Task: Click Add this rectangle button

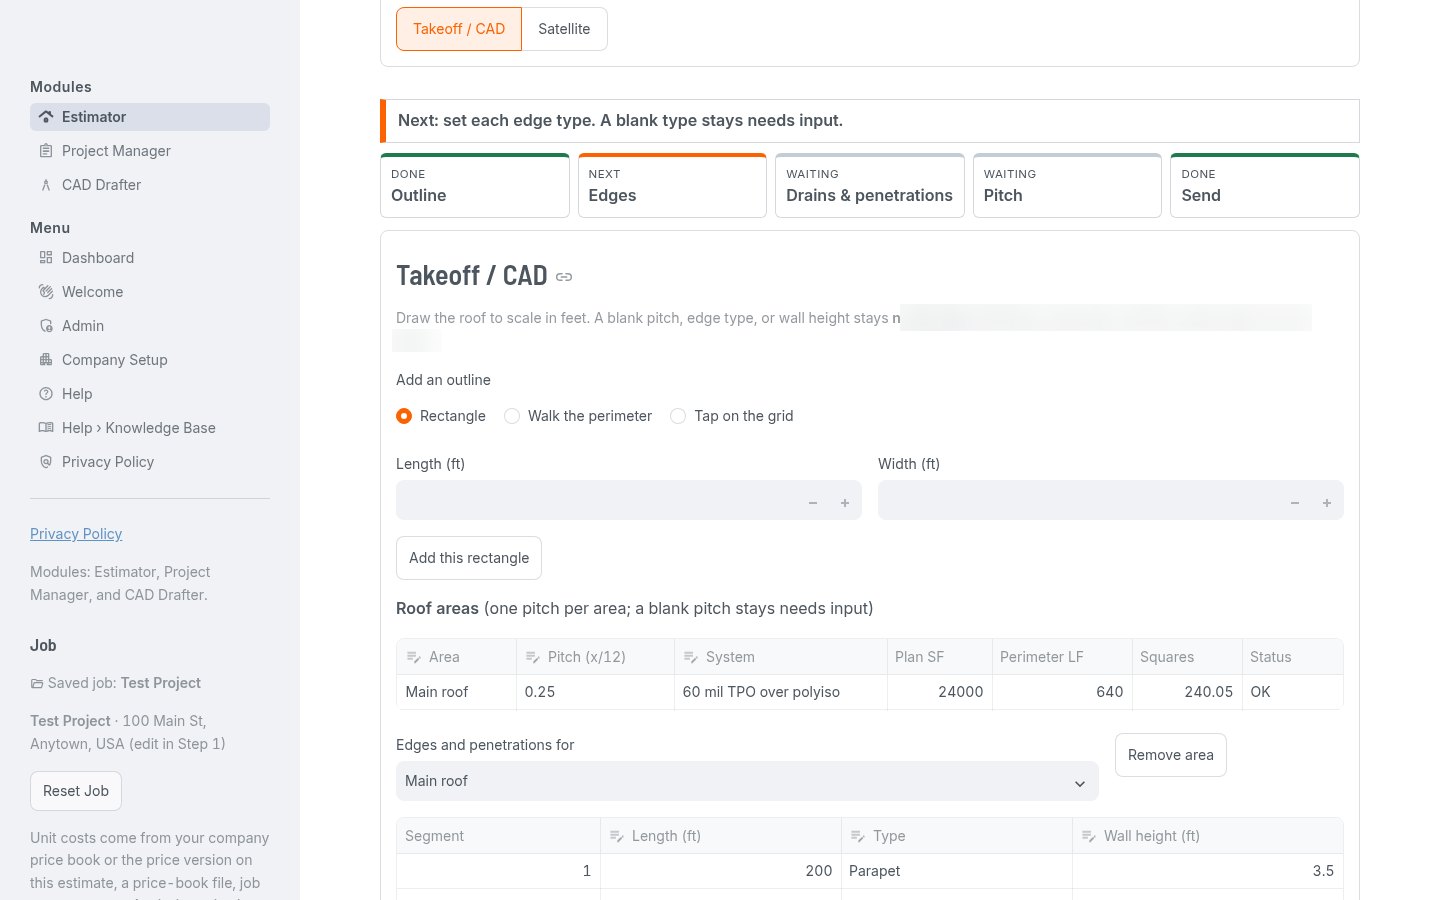Action: pos(469,558)
